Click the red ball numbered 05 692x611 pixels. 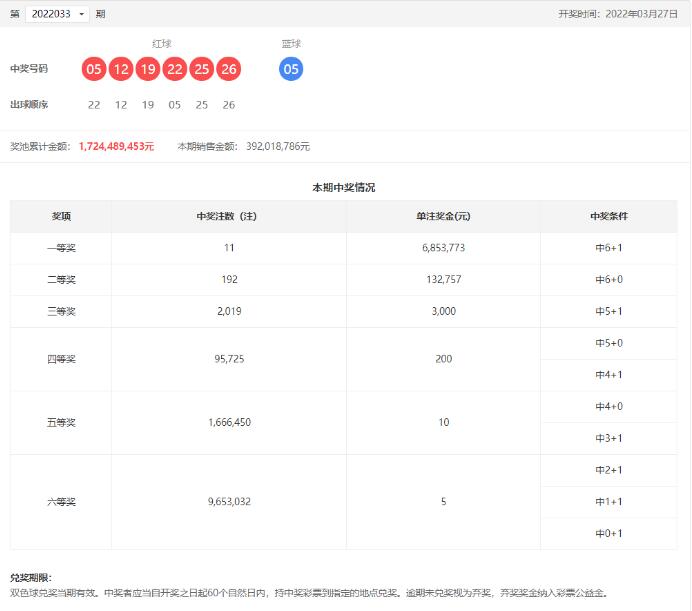[94, 69]
